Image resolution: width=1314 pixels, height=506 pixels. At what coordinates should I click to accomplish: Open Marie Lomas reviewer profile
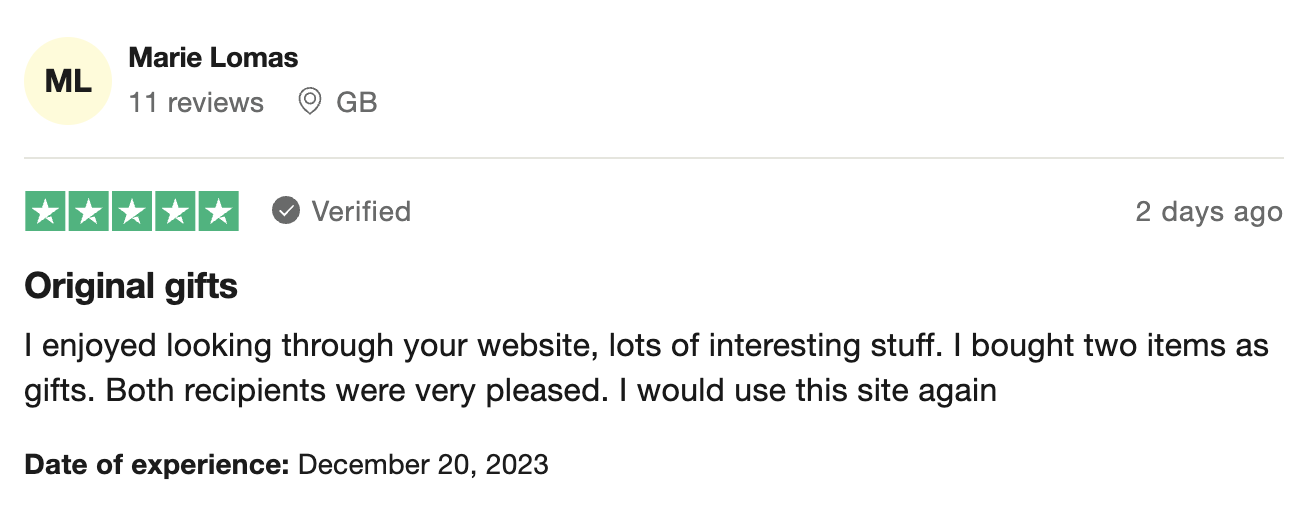213,58
